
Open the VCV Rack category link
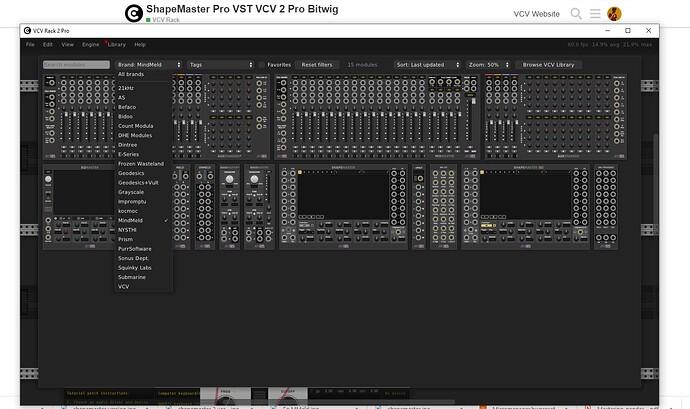pos(163,20)
